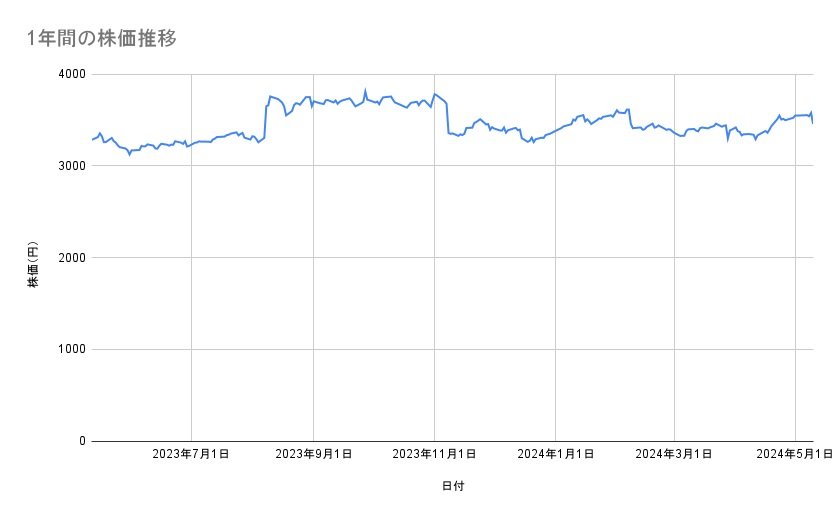The width and height of the screenshot is (839, 519).
Task: Click the 3000 label on the vertical axis
Action: [71, 166]
